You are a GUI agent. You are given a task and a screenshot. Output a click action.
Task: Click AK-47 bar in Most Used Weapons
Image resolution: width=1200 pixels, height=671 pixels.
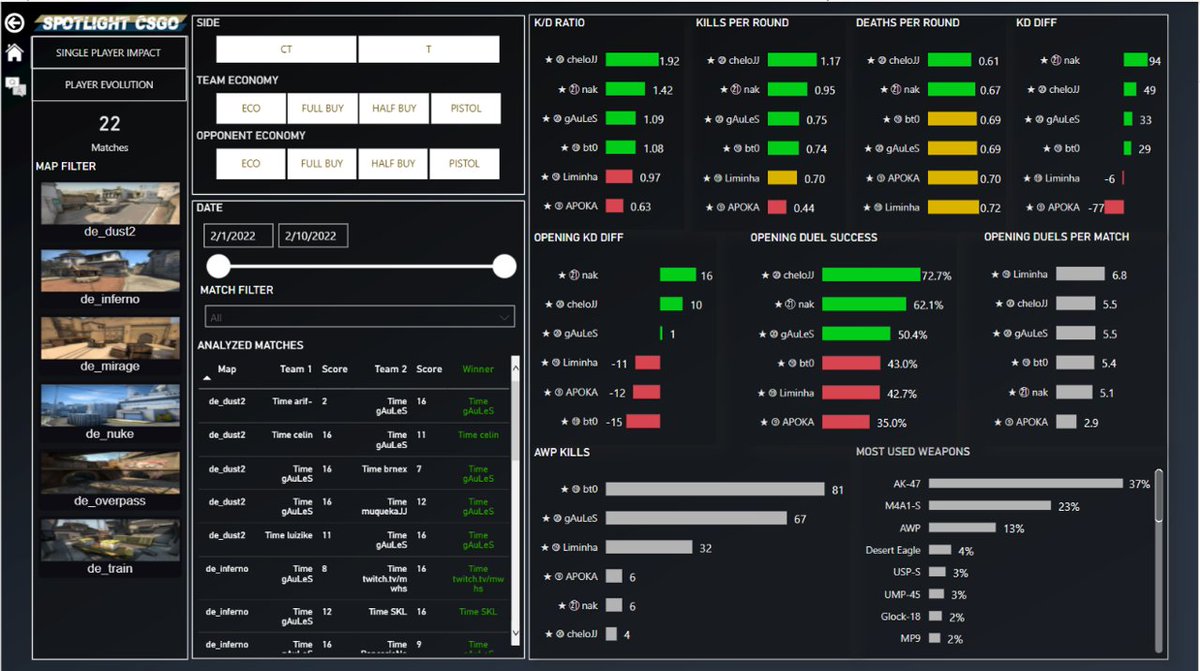tap(1026, 484)
